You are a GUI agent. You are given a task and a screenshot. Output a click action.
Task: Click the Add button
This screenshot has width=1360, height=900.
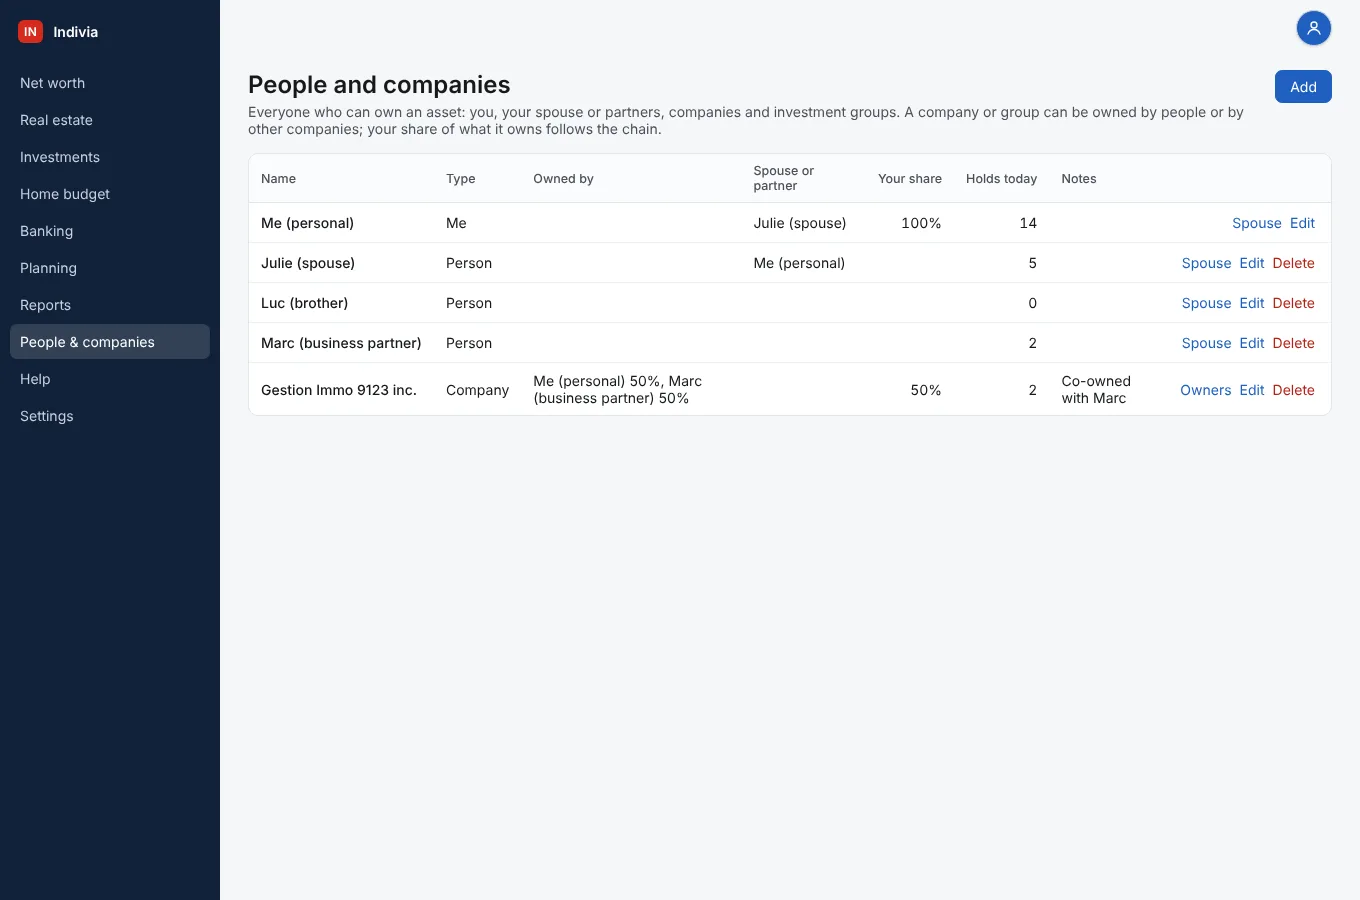(1303, 87)
